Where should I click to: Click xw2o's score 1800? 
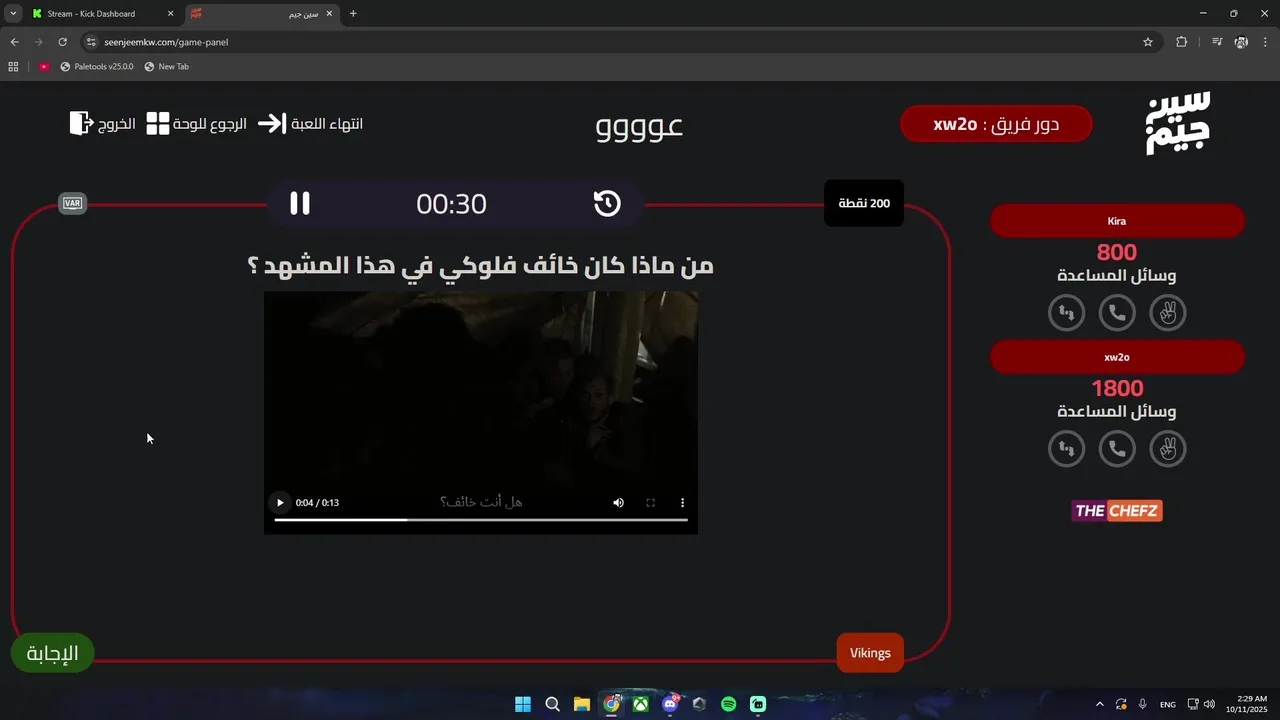pos(1117,388)
